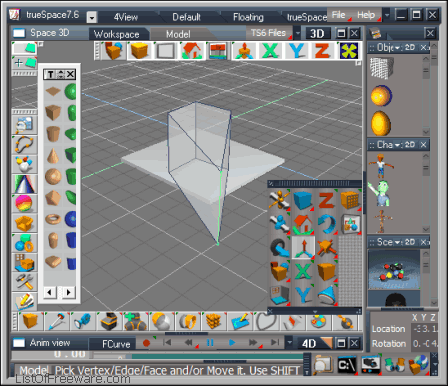
Task: Toggle the pause button in animation controls
Action: tap(210, 343)
